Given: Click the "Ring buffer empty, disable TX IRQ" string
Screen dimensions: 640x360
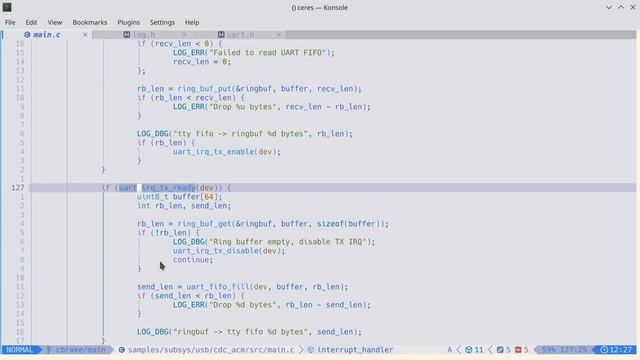Looking at the screenshot, I should (x=288, y=242).
